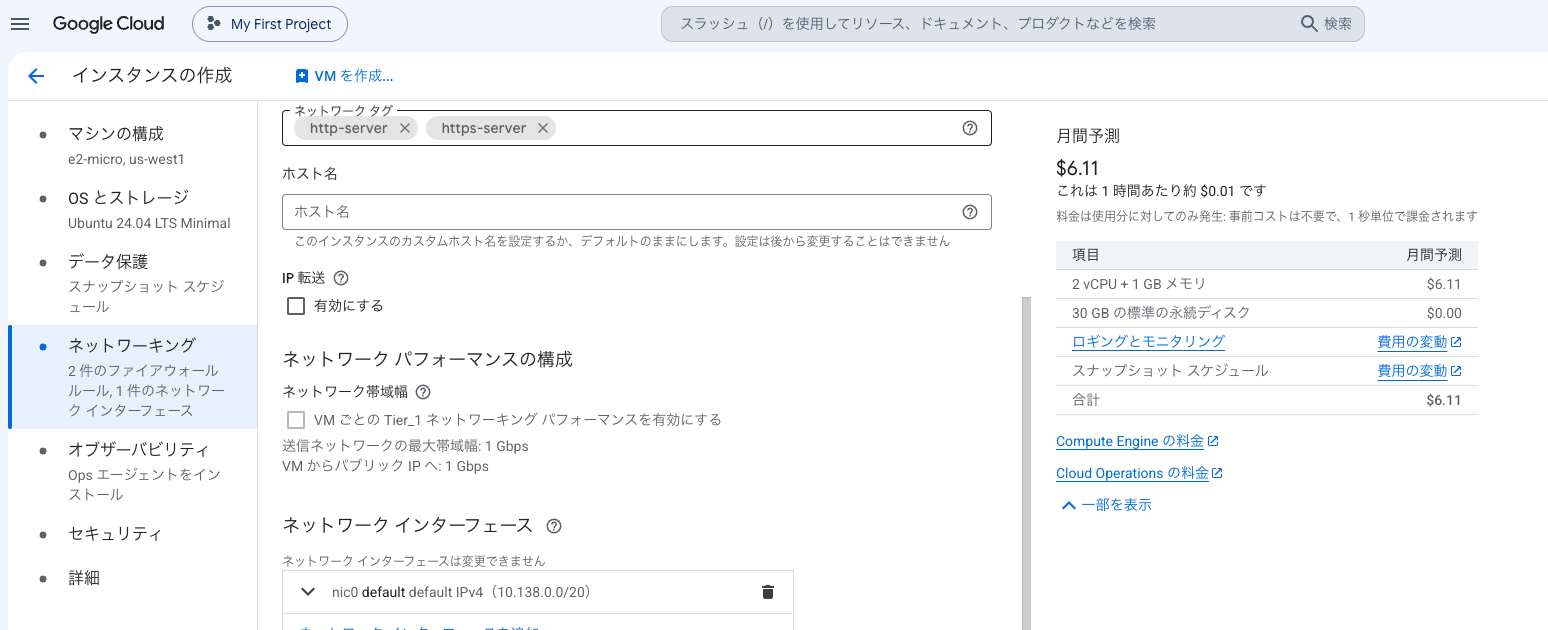1548x630 pixels.
Task: Show help for ネットワーク帯域幅
Action: [x=423, y=392]
